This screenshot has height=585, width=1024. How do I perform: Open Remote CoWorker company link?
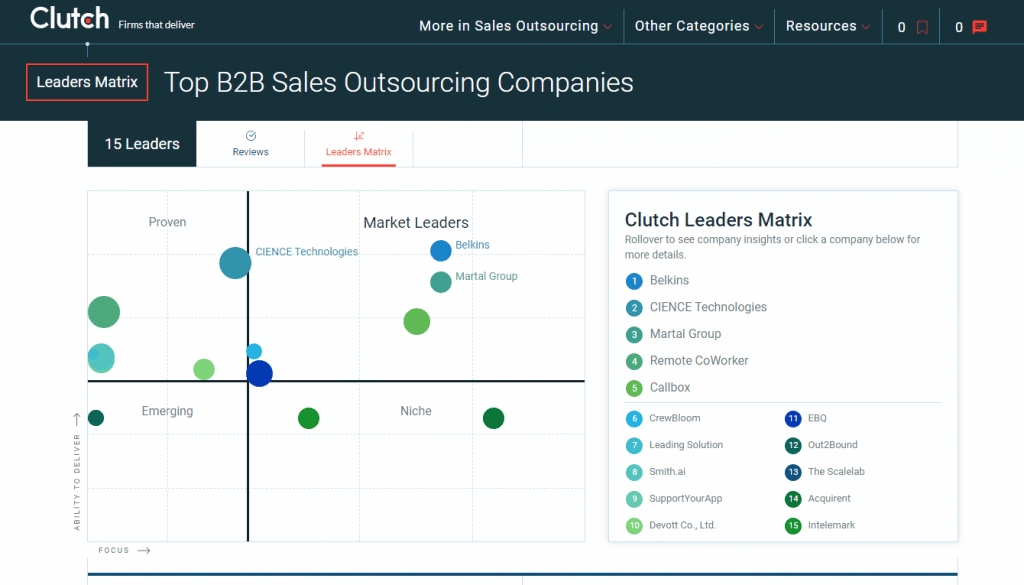pos(699,360)
